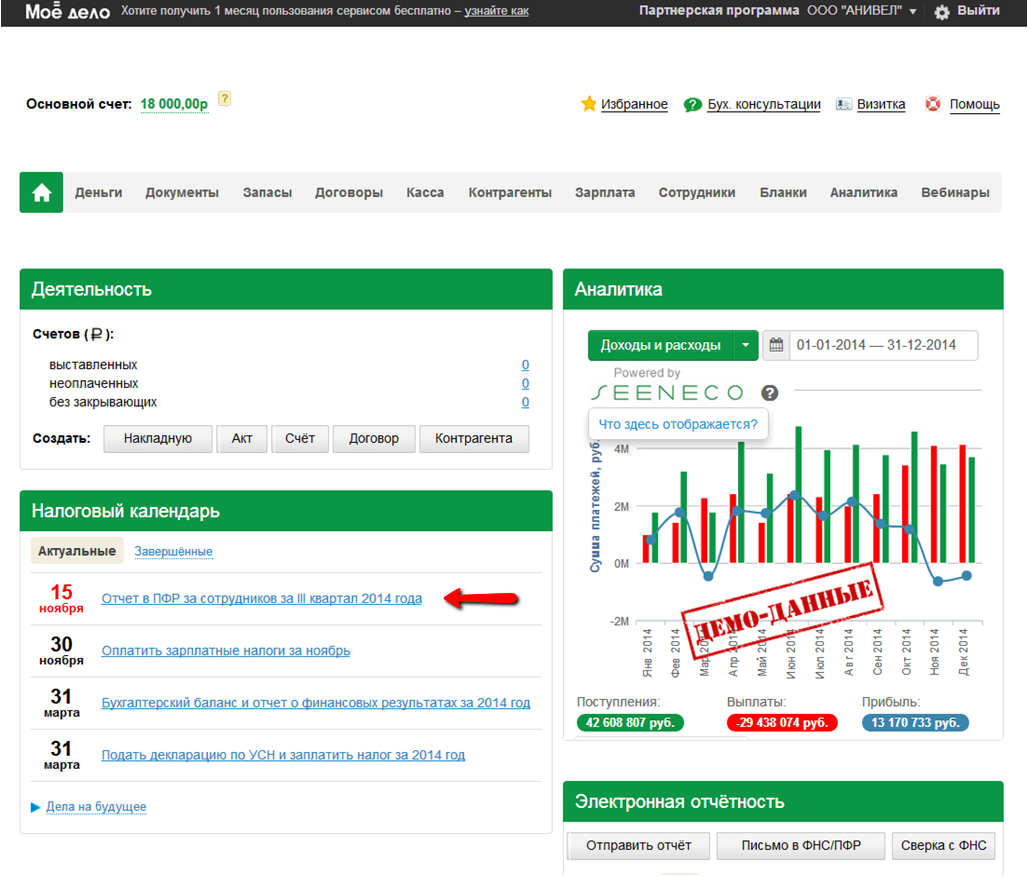Click the settings gear icon in header
The image size is (1029, 877).
point(941,12)
